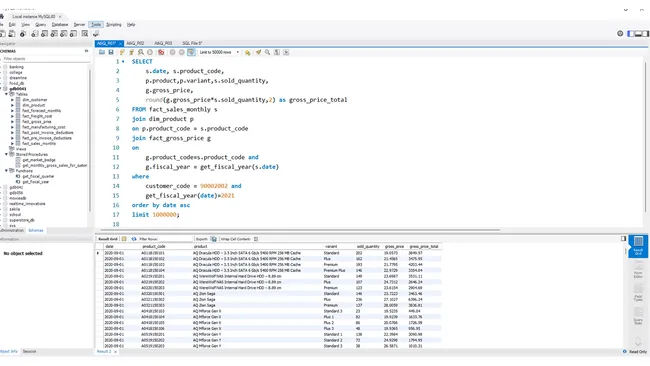Toggle the bottom output panel visibility
650x366 pixels.
point(638,34)
